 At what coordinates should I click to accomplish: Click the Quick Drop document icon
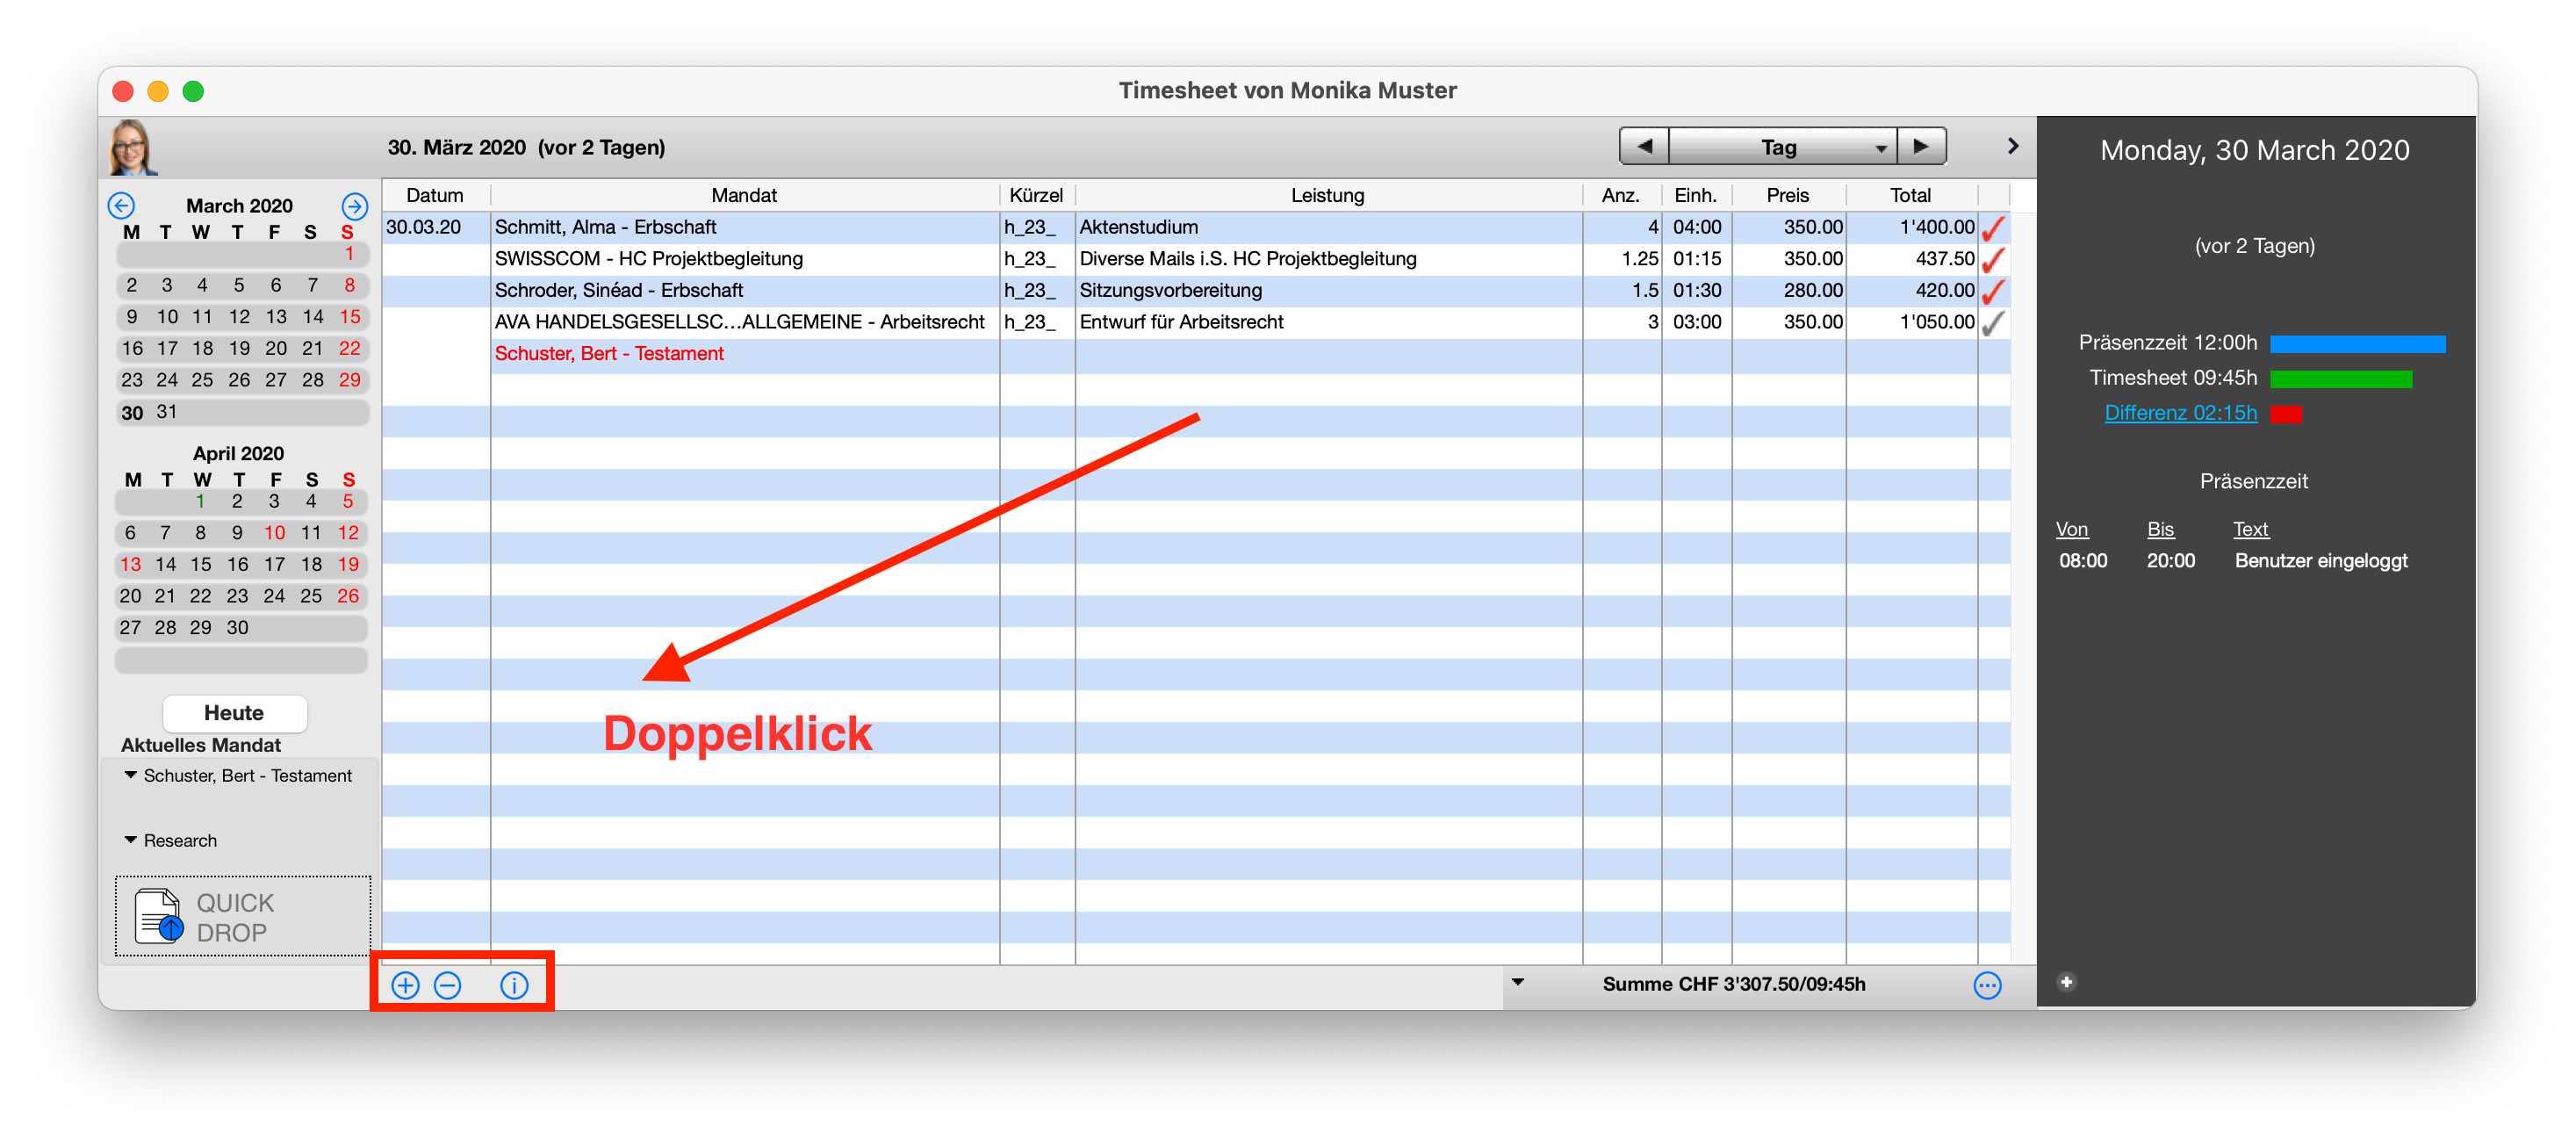click(158, 916)
